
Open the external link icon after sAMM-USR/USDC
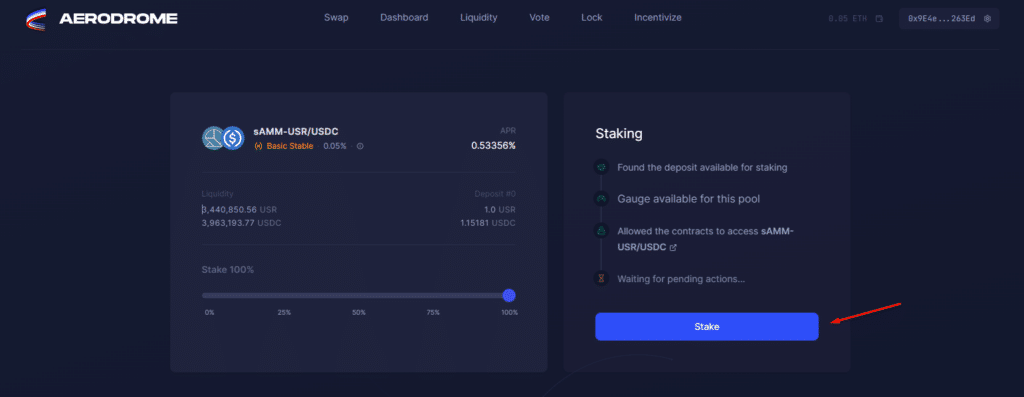[x=673, y=248]
